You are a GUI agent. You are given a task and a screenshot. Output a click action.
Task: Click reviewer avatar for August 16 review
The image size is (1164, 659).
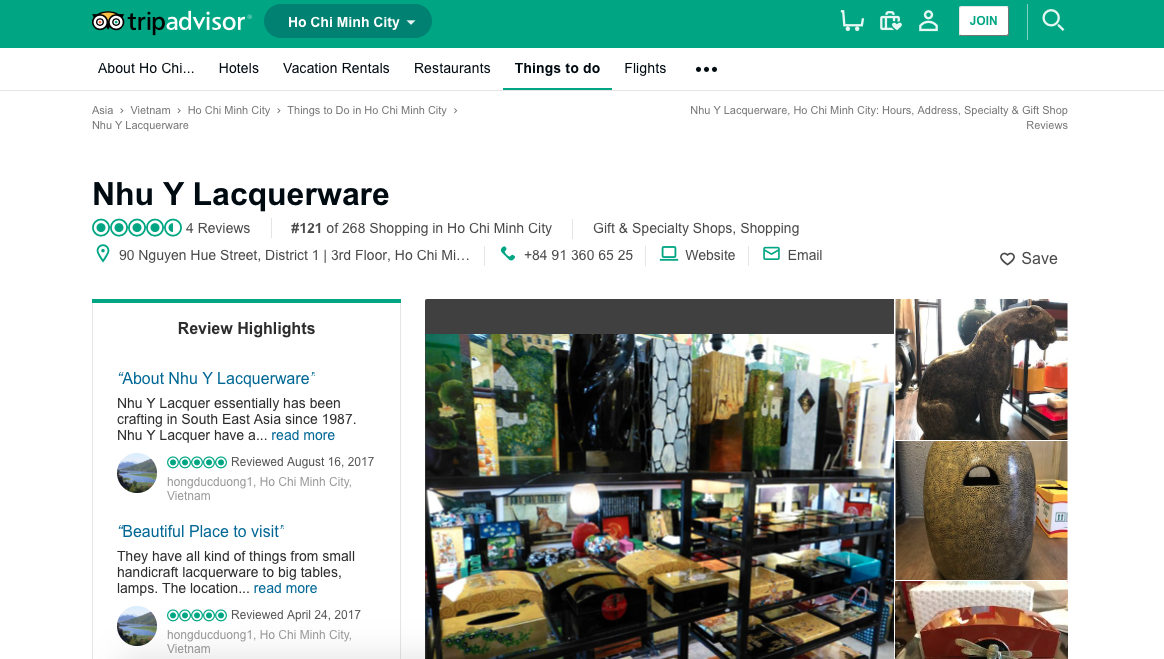point(137,473)
